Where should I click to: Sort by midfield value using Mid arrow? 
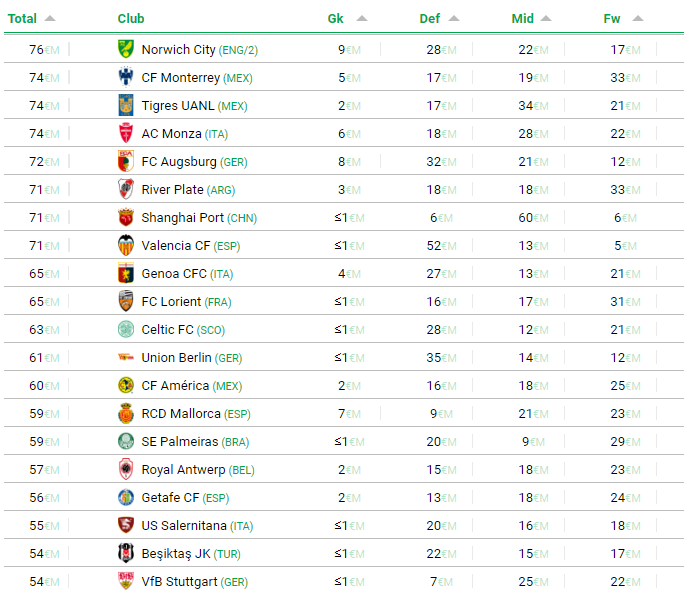click(x=546, y=18)
